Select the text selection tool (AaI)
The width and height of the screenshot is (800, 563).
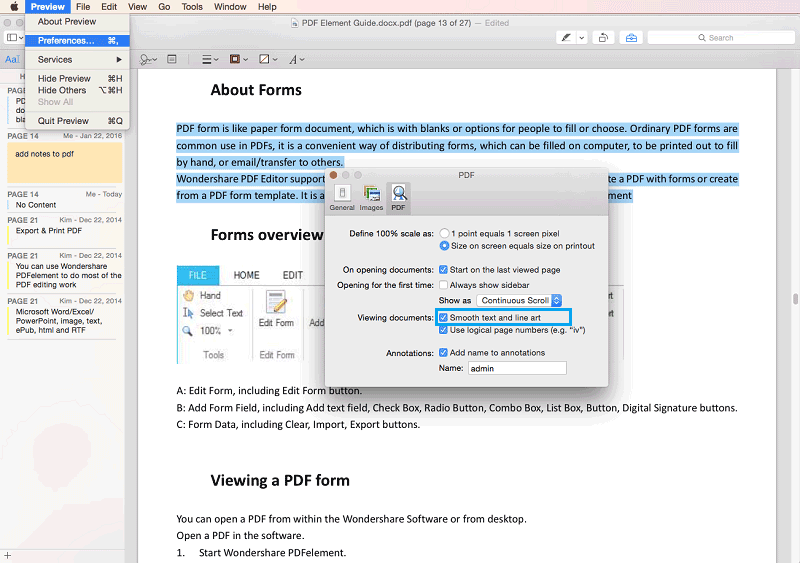(x=12, y=59)
